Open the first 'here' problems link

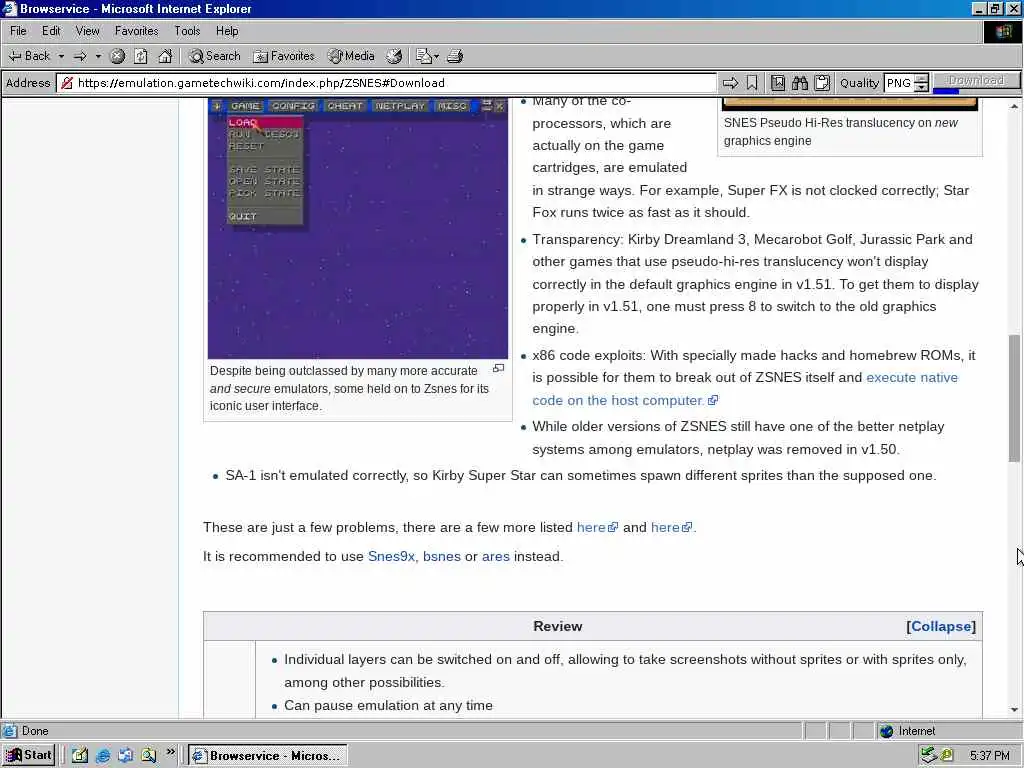pos(597,527)
